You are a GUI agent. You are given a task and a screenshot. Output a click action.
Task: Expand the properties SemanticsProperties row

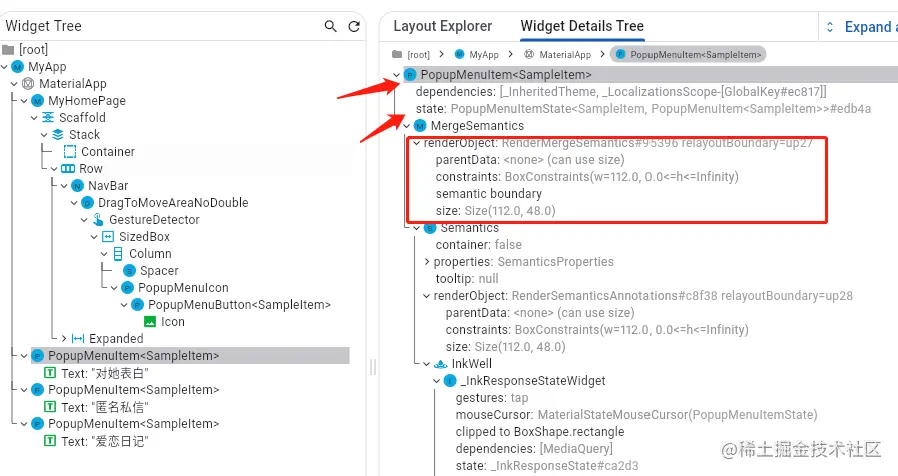(427, 262)
